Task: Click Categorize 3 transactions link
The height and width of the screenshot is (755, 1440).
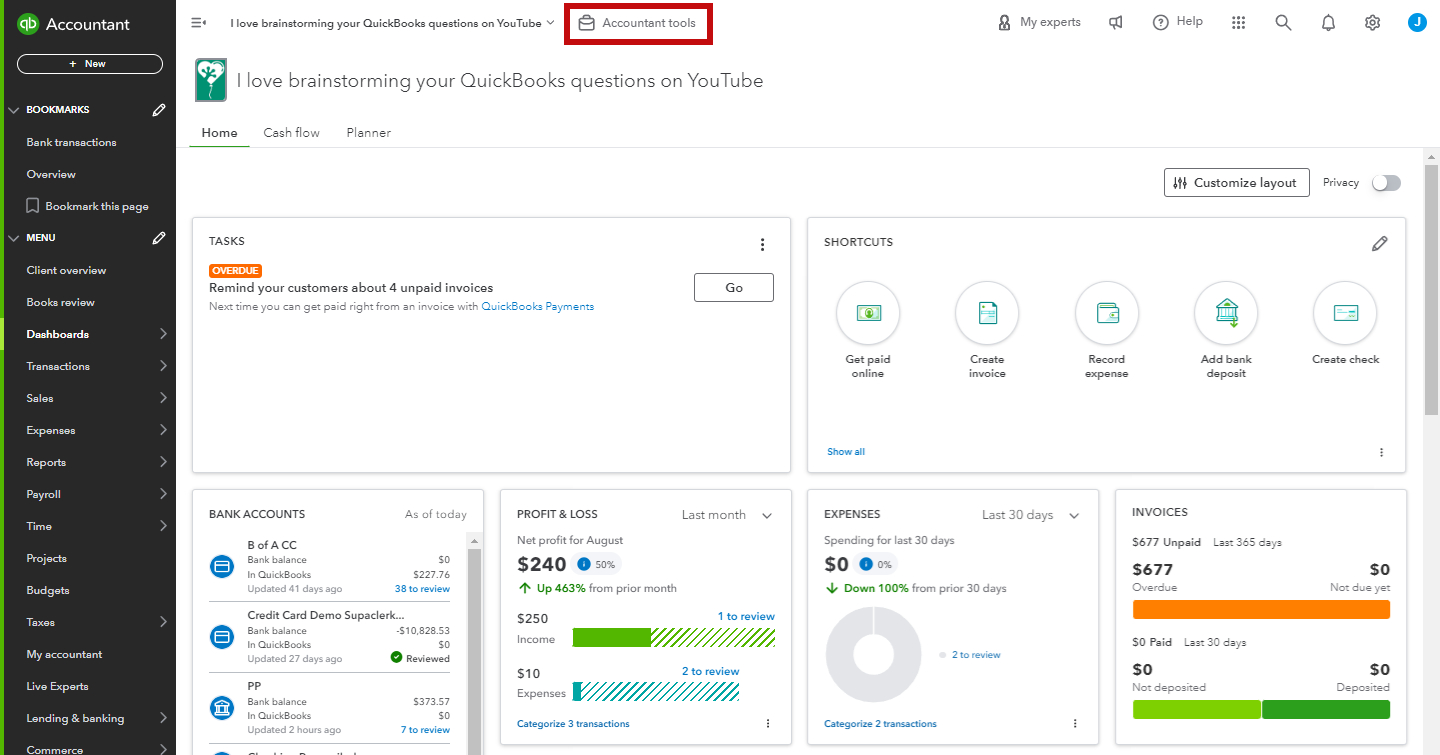Action: tap(573, 723)
